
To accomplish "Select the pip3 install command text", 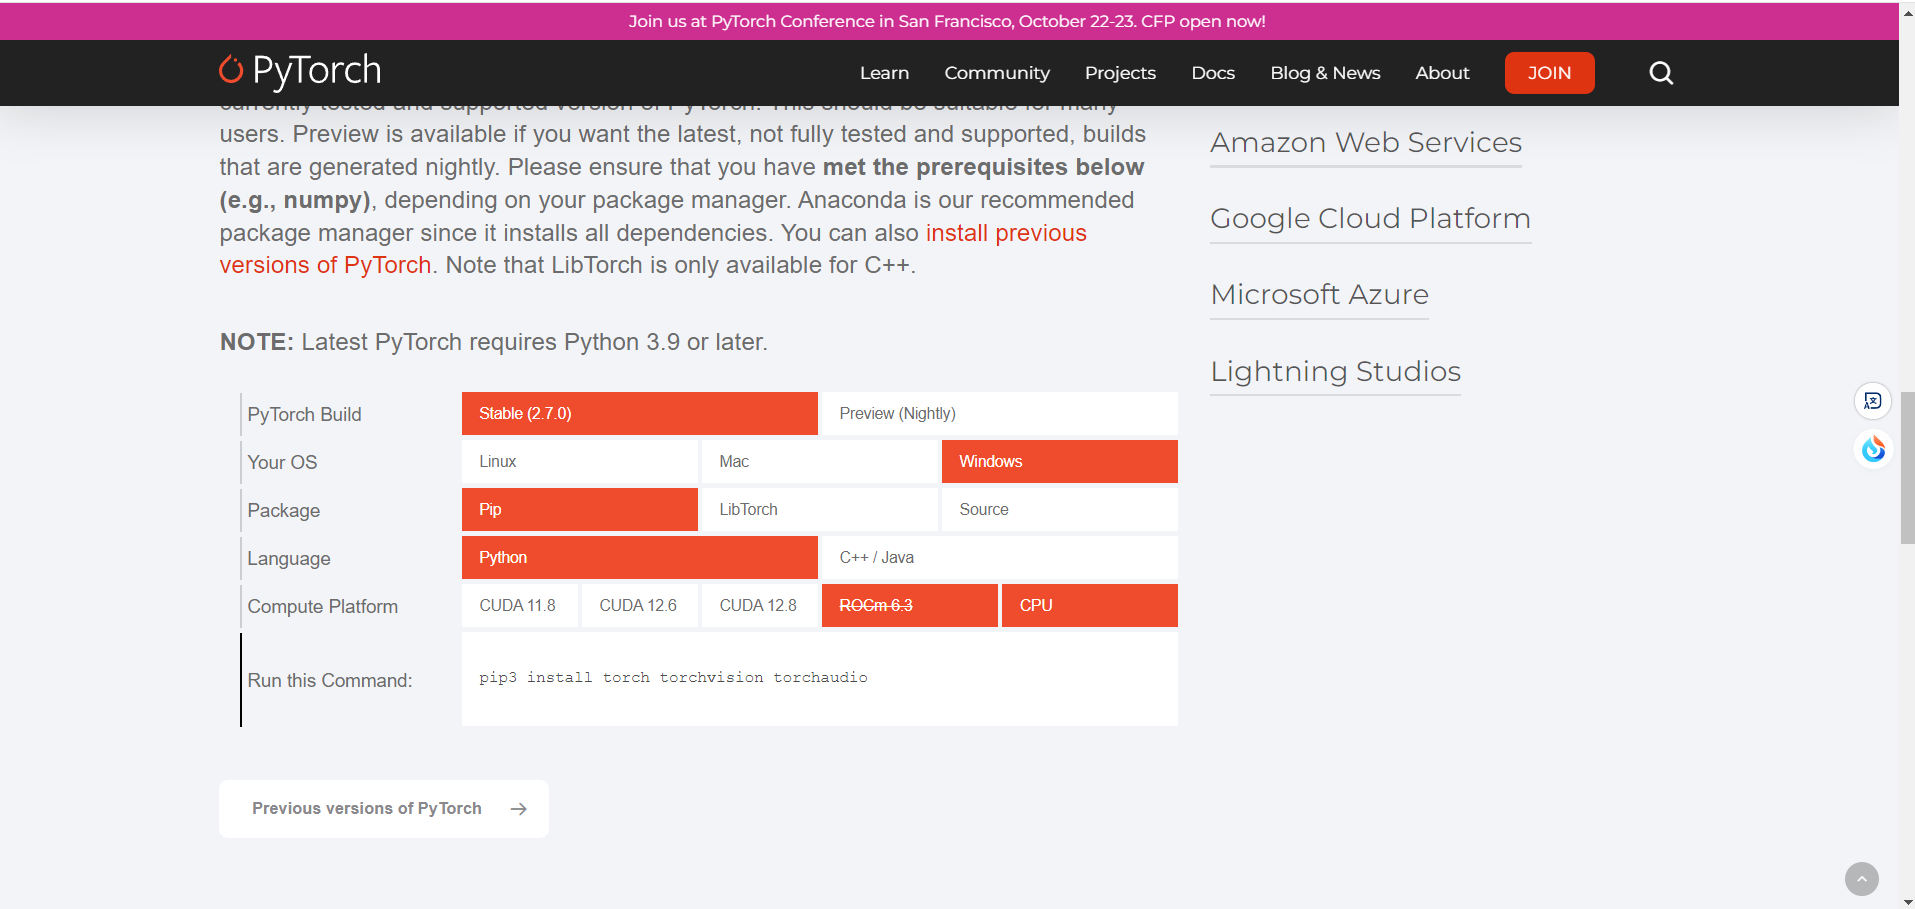I will tap(672, 677).
